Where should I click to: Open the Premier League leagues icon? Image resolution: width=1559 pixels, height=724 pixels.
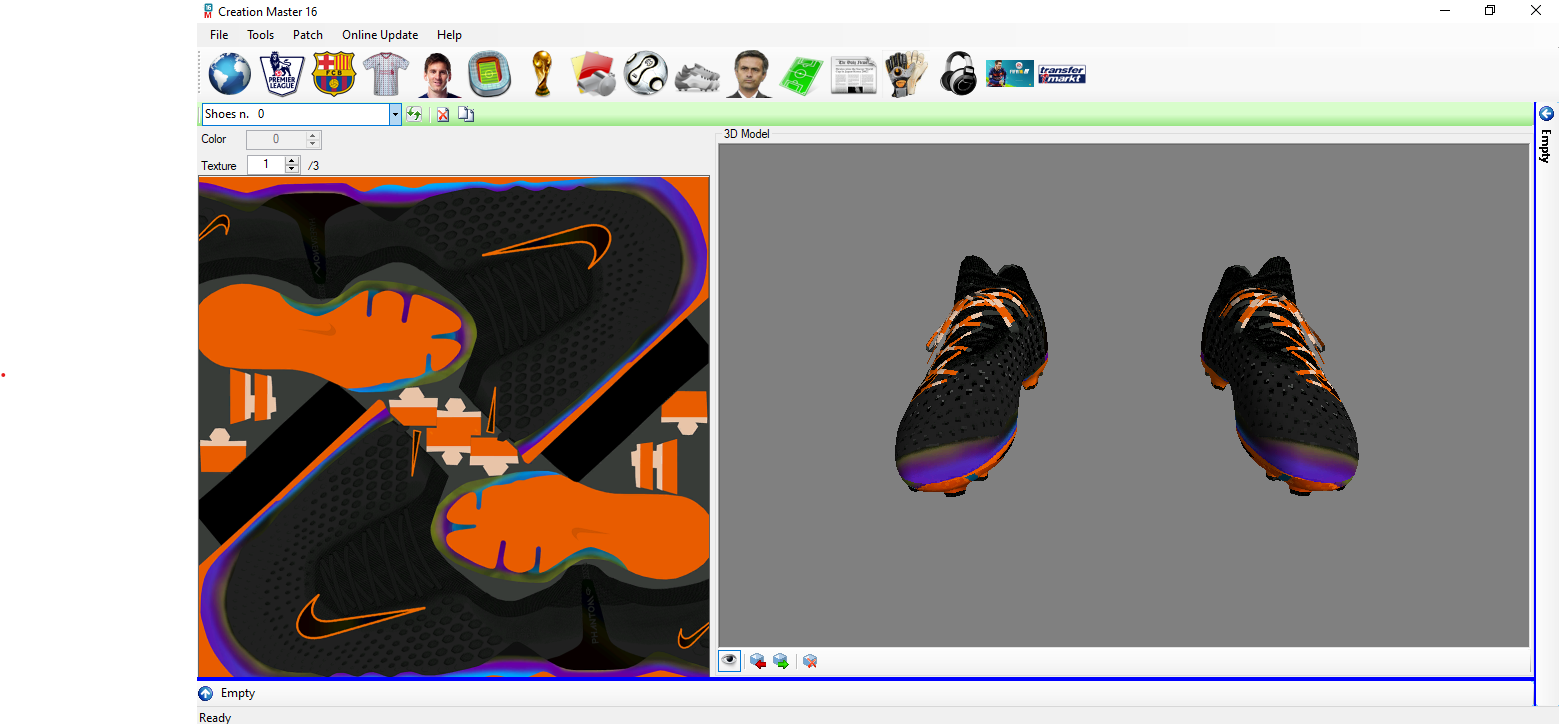coord(282,74)
